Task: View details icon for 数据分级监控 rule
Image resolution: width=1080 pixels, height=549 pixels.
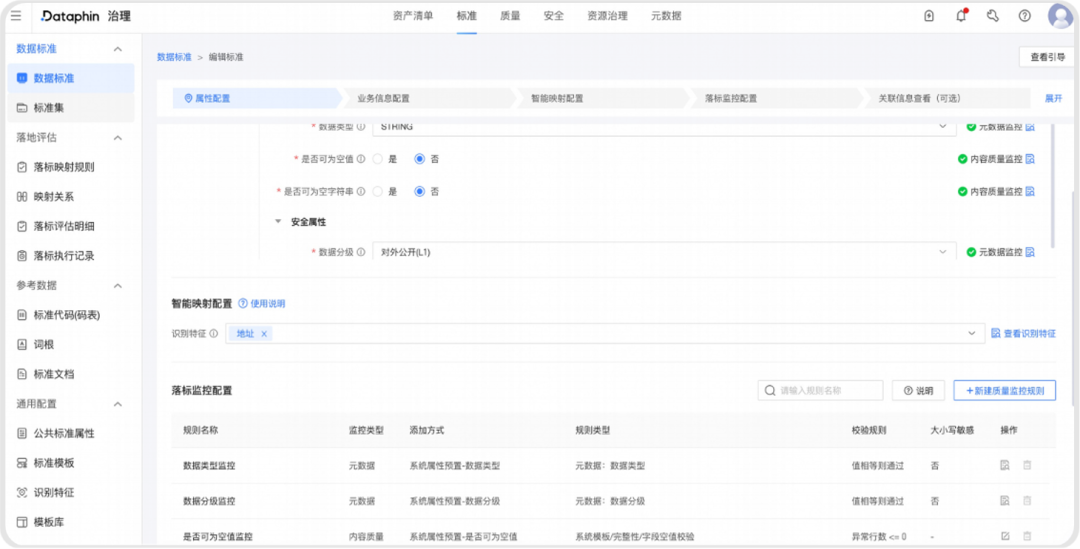Action: coord(1005,500)
